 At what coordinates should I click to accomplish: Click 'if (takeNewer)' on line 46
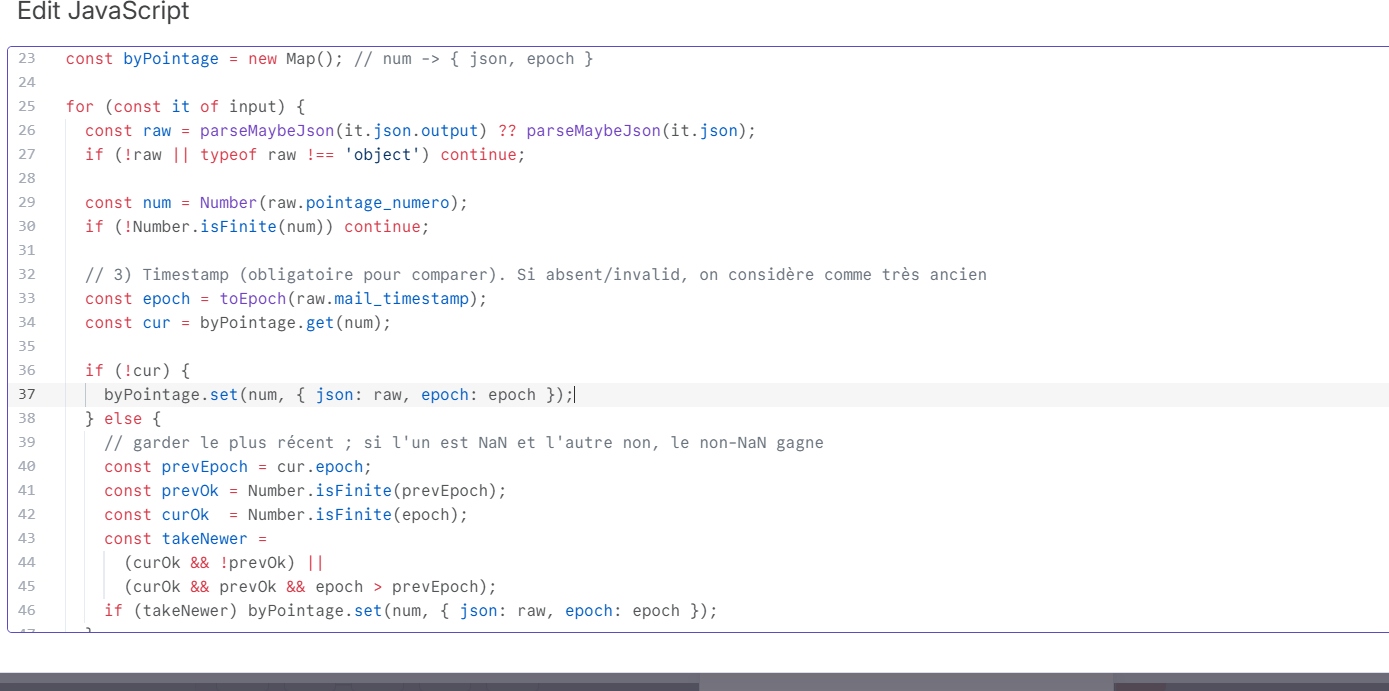click(x=170, y=611)
